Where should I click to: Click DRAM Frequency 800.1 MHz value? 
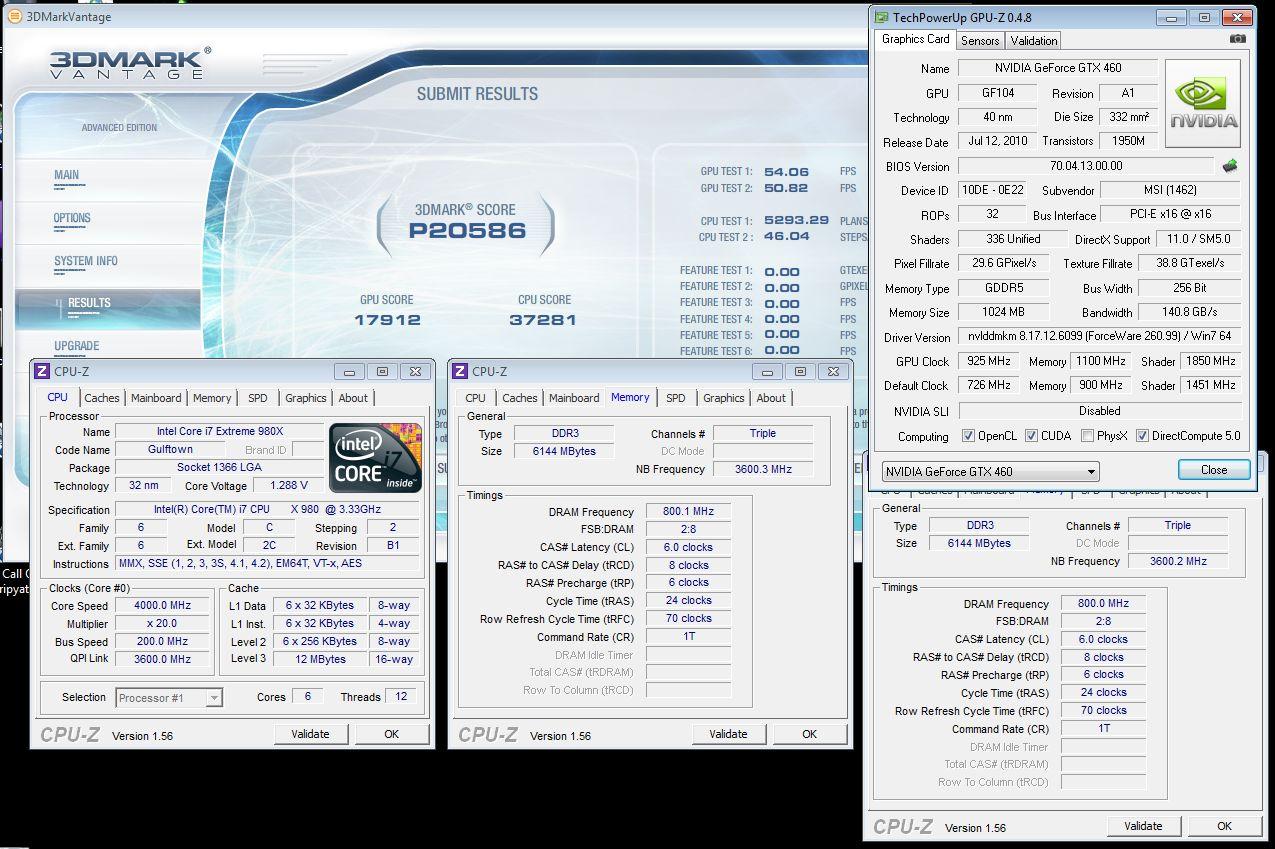click(688, 512)
